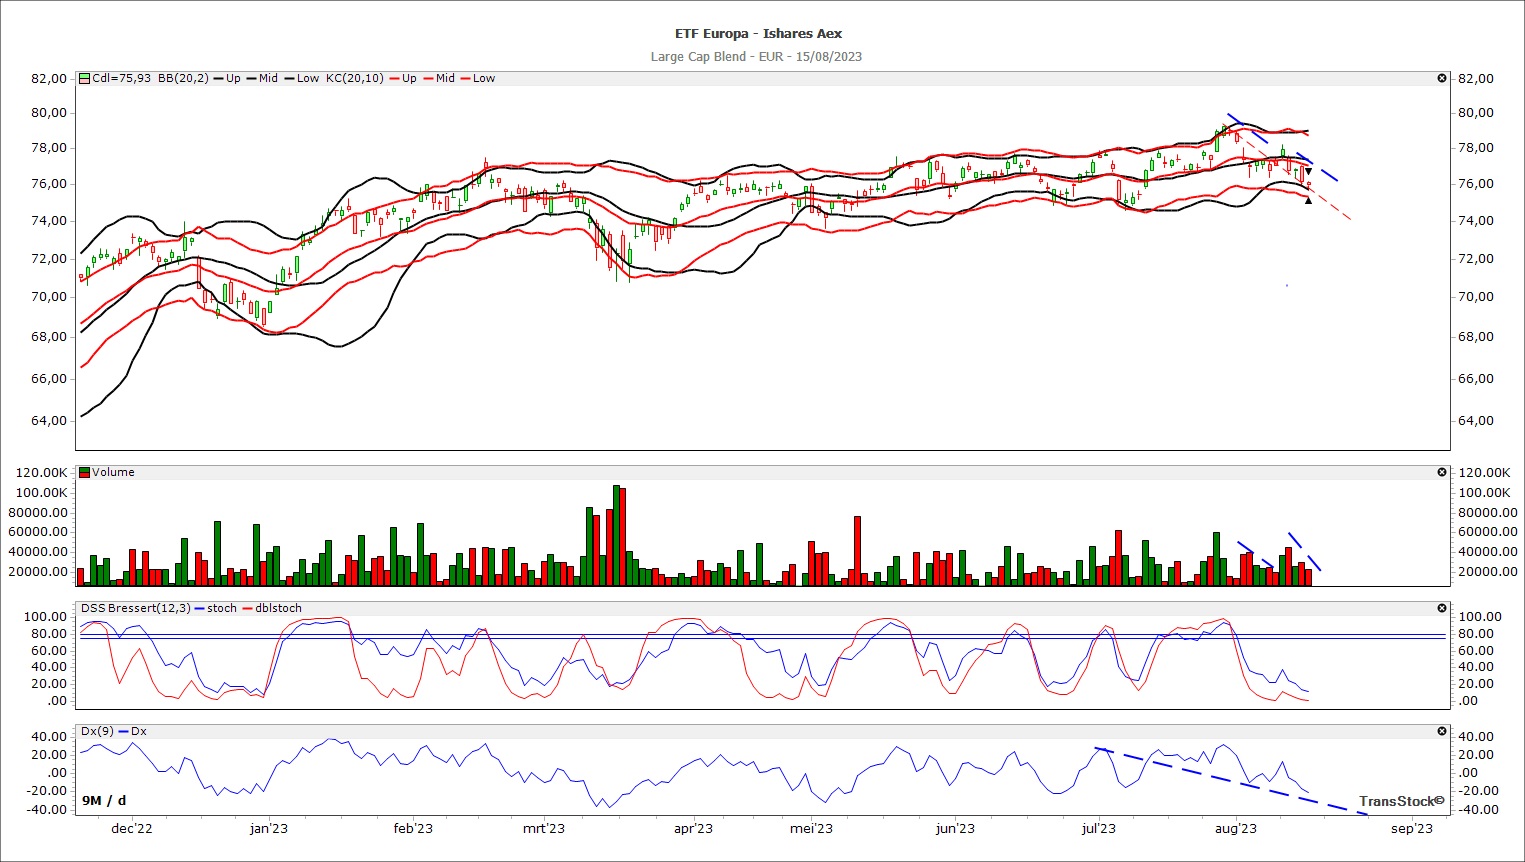Image resolution: width=1525 pixels, height=862 pixels.
Task: Click the Bollinger Band Mid legend entry
Action: click(x=268, y=78)
